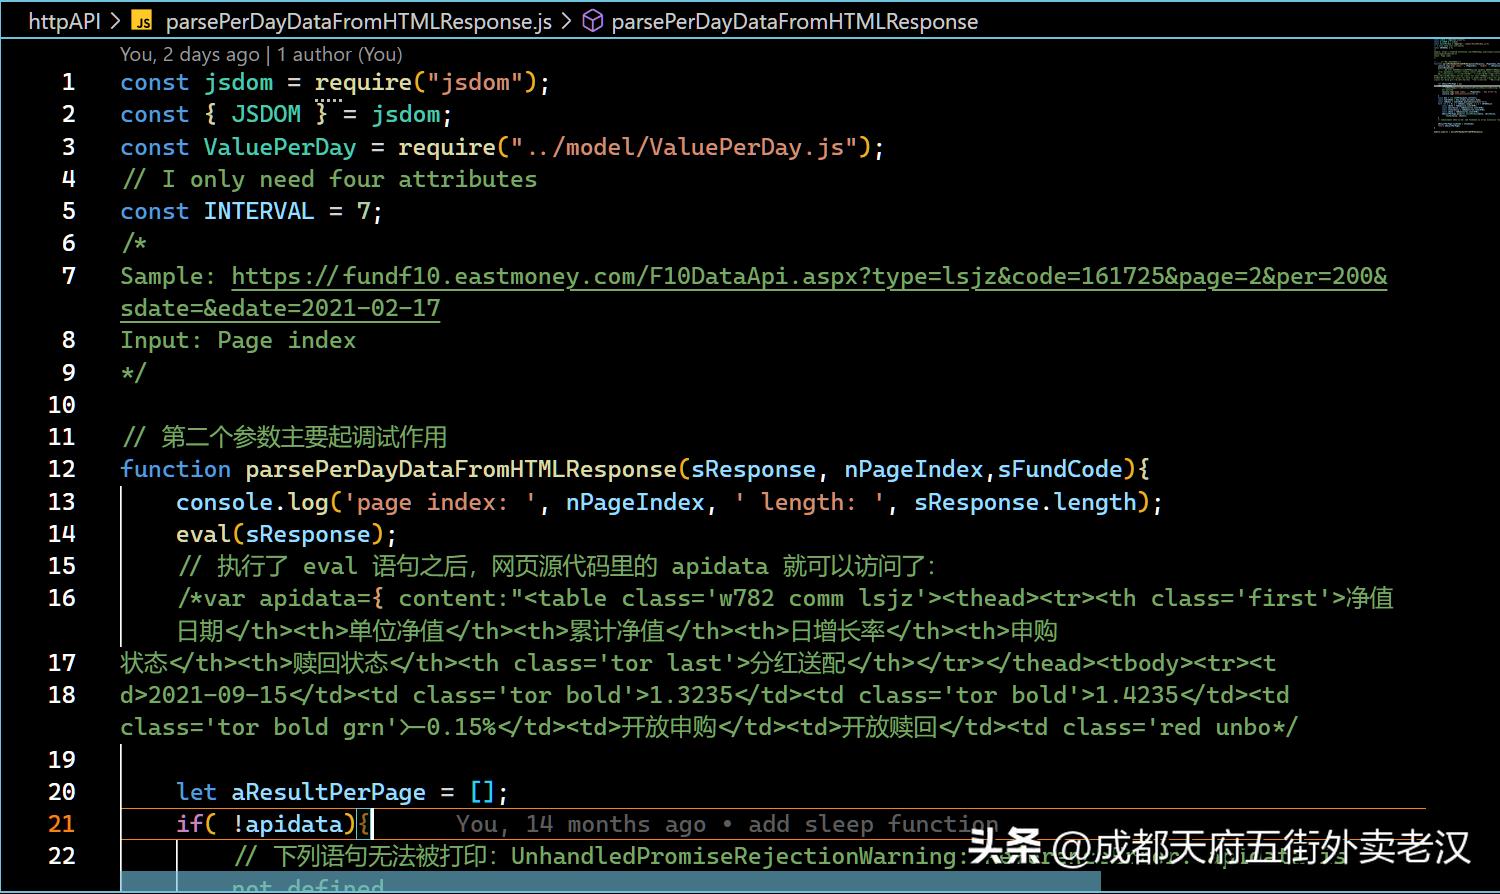
Task: Click the nPageIndex parameter on line 12
Action: click(914, 469)
